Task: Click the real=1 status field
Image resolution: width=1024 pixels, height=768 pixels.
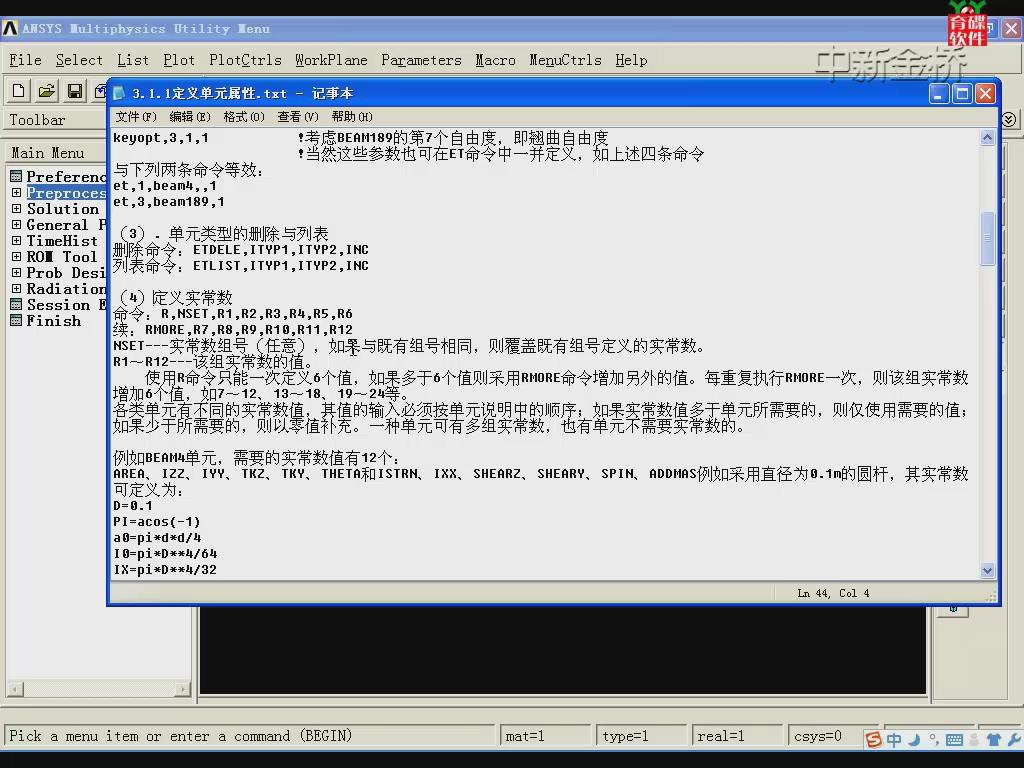Action: 737,736
